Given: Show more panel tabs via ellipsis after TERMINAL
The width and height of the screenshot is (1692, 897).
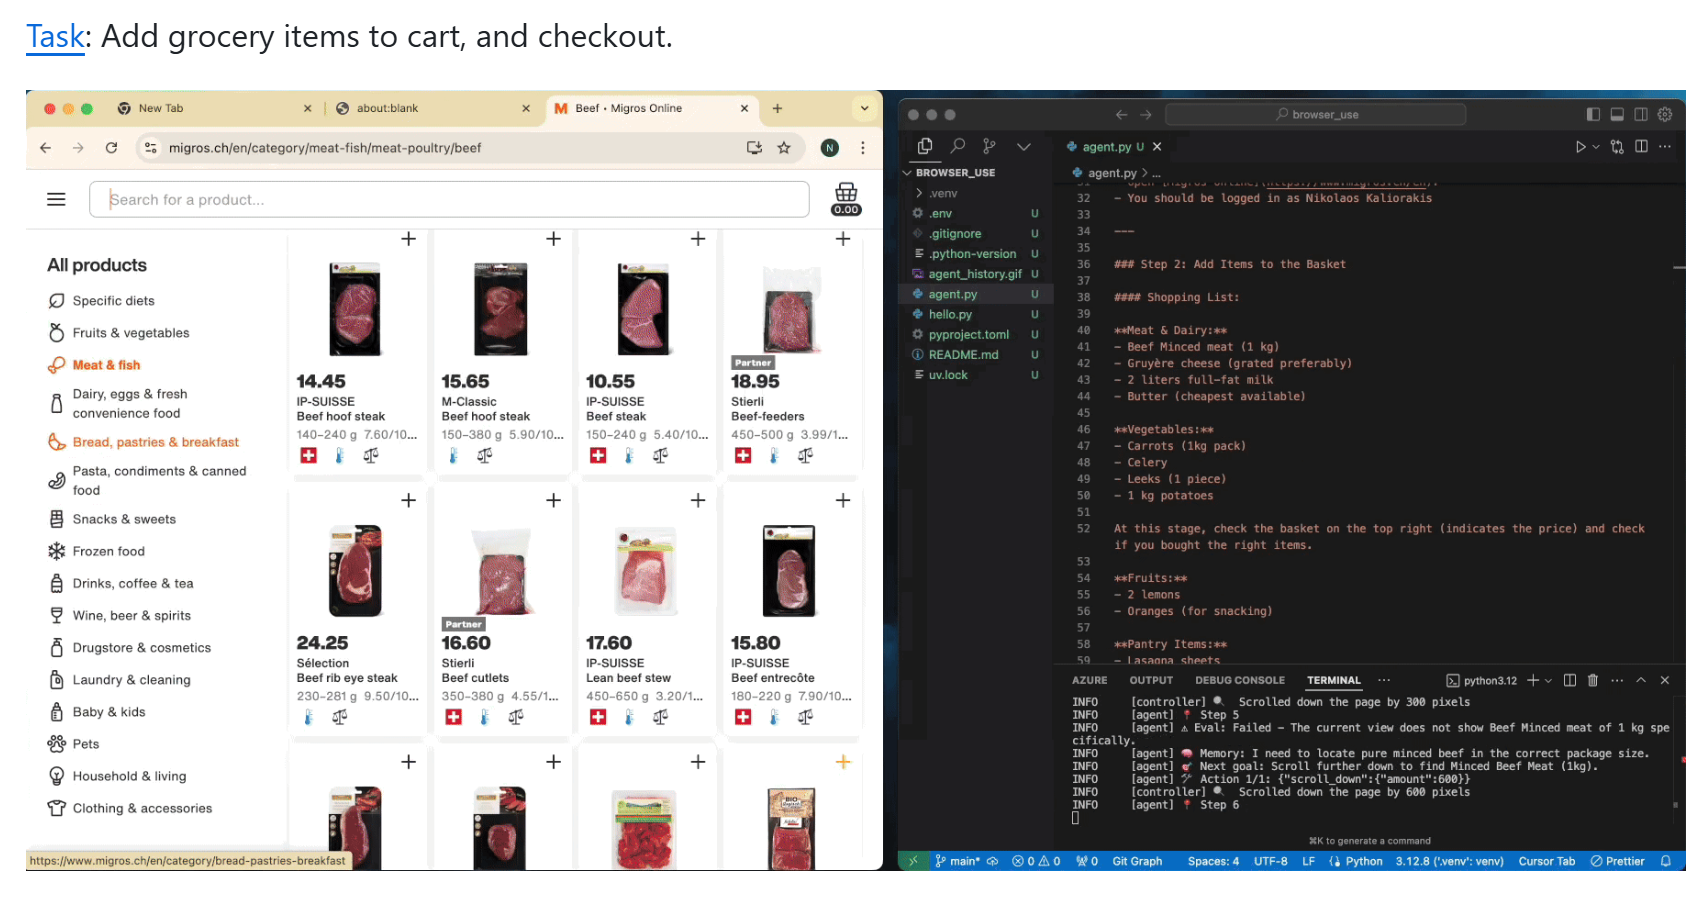Looking at the screenshot, I should (1384, 680).
